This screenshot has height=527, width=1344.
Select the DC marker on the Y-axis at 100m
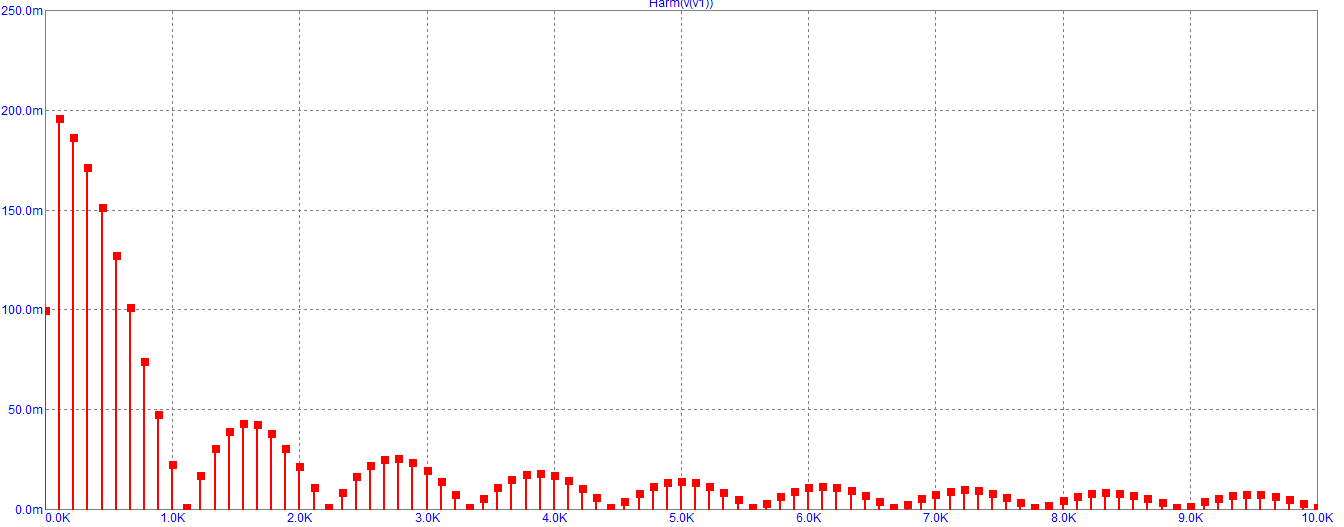click(x=47, y=311)
